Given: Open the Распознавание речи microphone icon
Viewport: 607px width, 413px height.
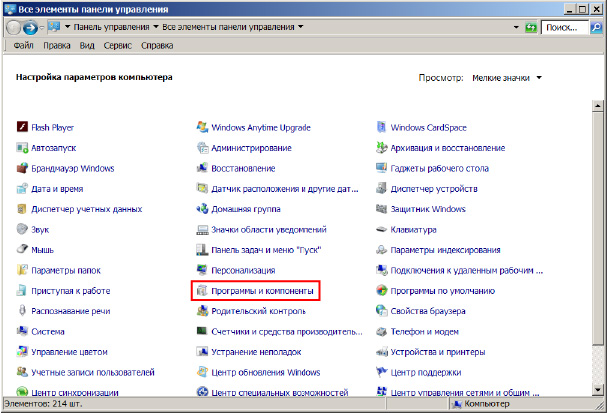Looking at the screenshot, I should pos(22,310).
